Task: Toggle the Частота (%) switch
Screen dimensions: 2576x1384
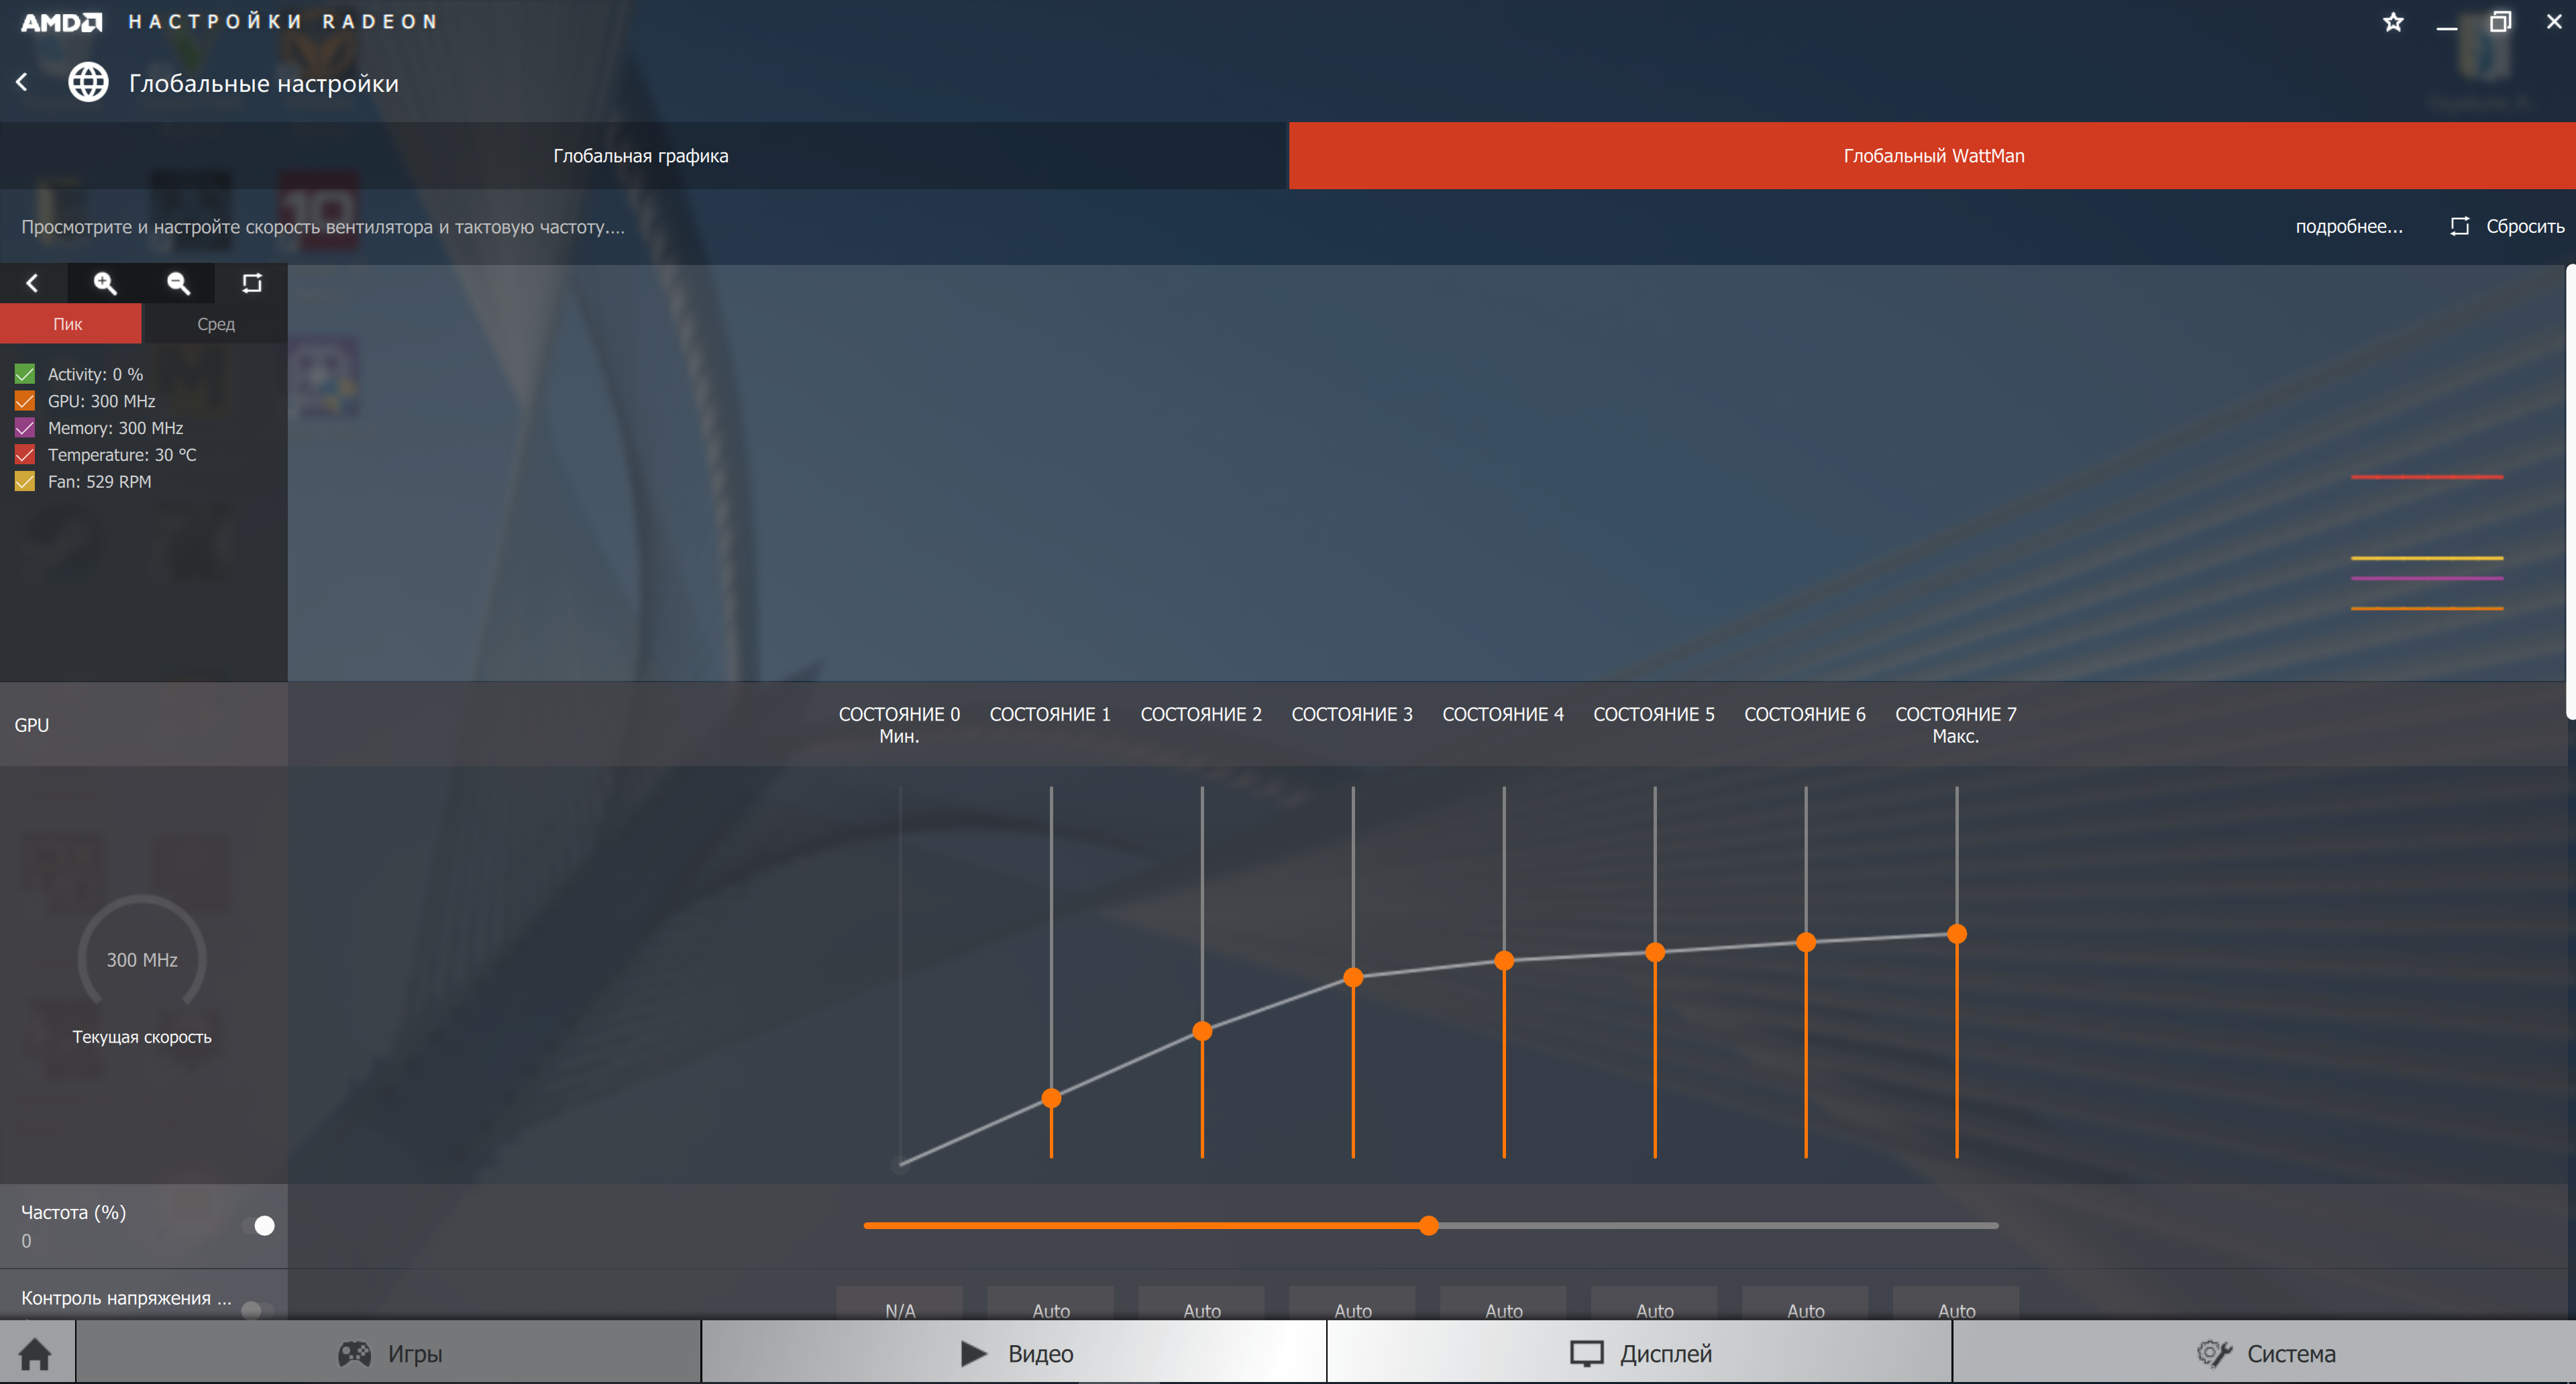Action: 258,1226
